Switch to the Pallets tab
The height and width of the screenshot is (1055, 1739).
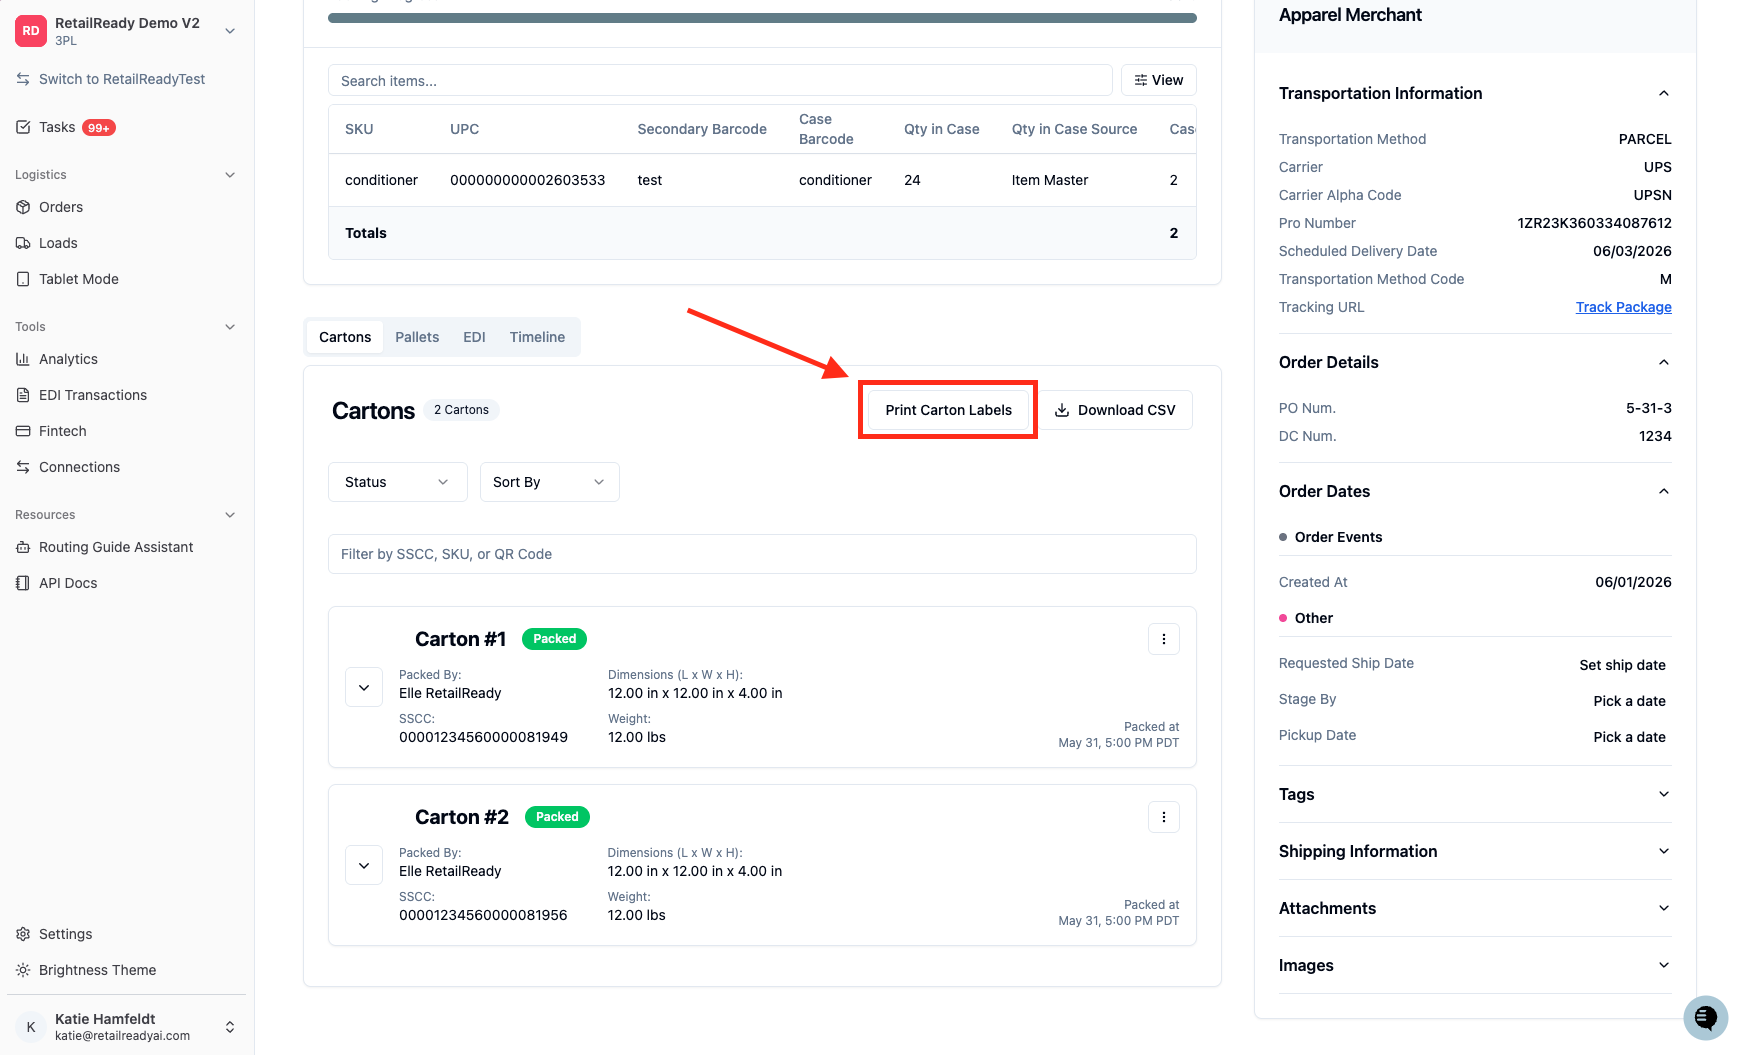click(x=417, y=337)
